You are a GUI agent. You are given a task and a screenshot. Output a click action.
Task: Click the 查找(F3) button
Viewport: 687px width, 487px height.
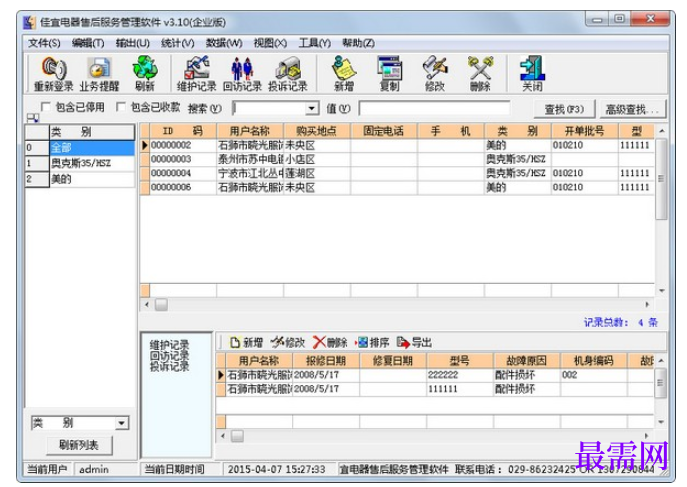[564, 109]
